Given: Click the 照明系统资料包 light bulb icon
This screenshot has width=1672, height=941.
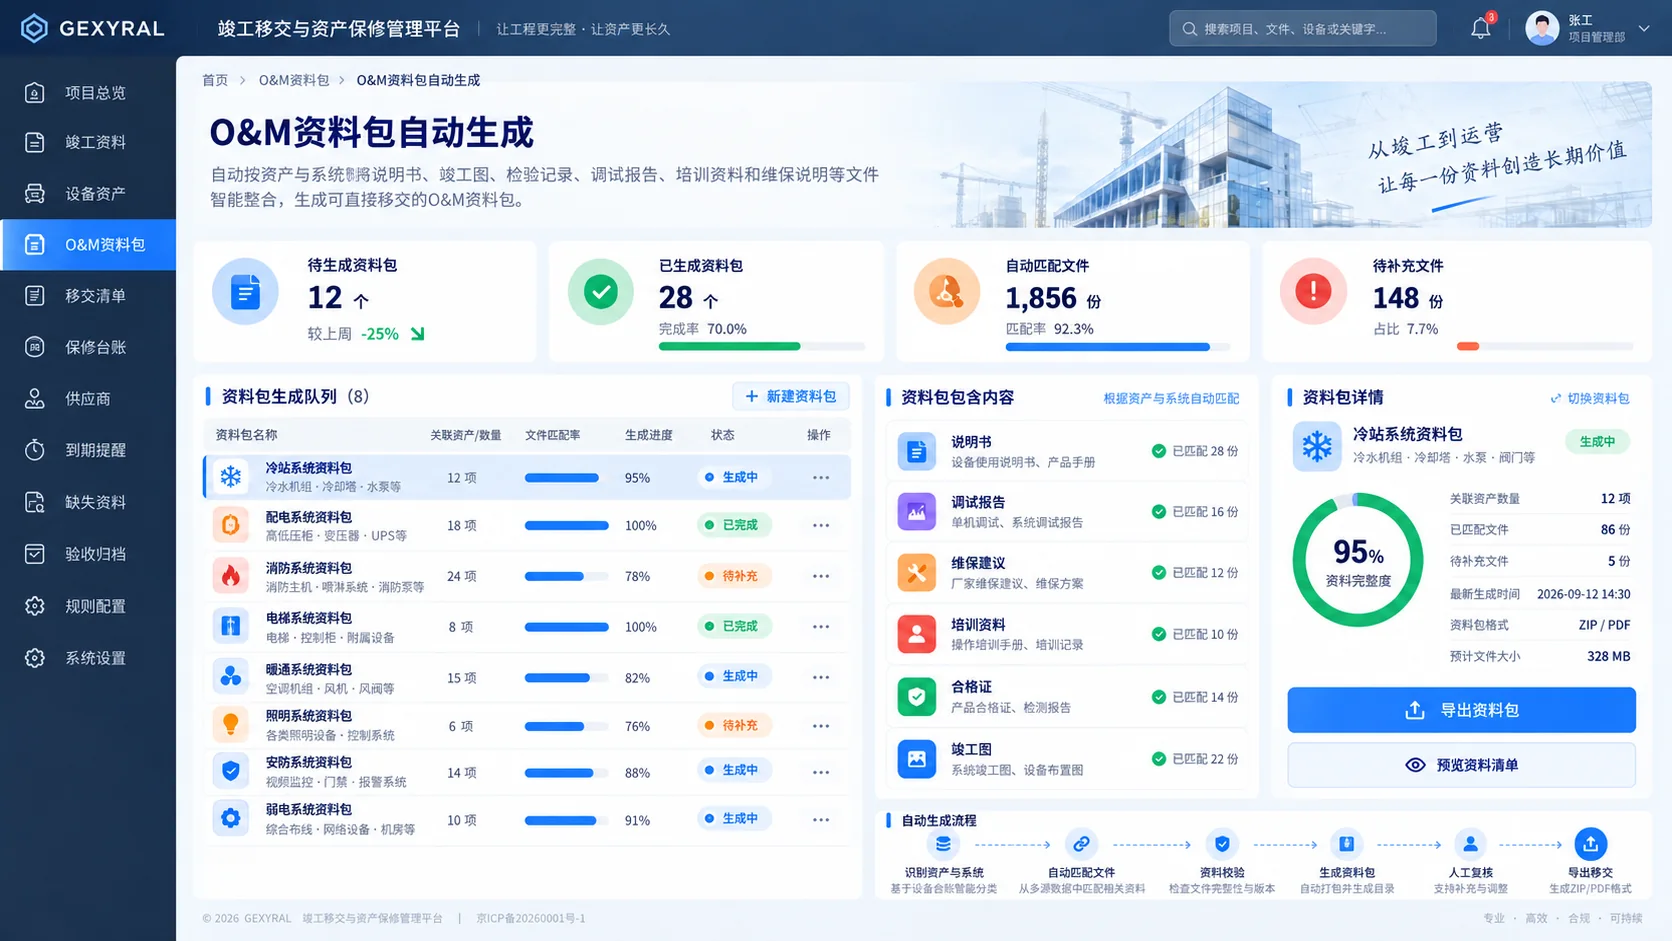Looking at the screenshot, I should (x=231, y=724).
